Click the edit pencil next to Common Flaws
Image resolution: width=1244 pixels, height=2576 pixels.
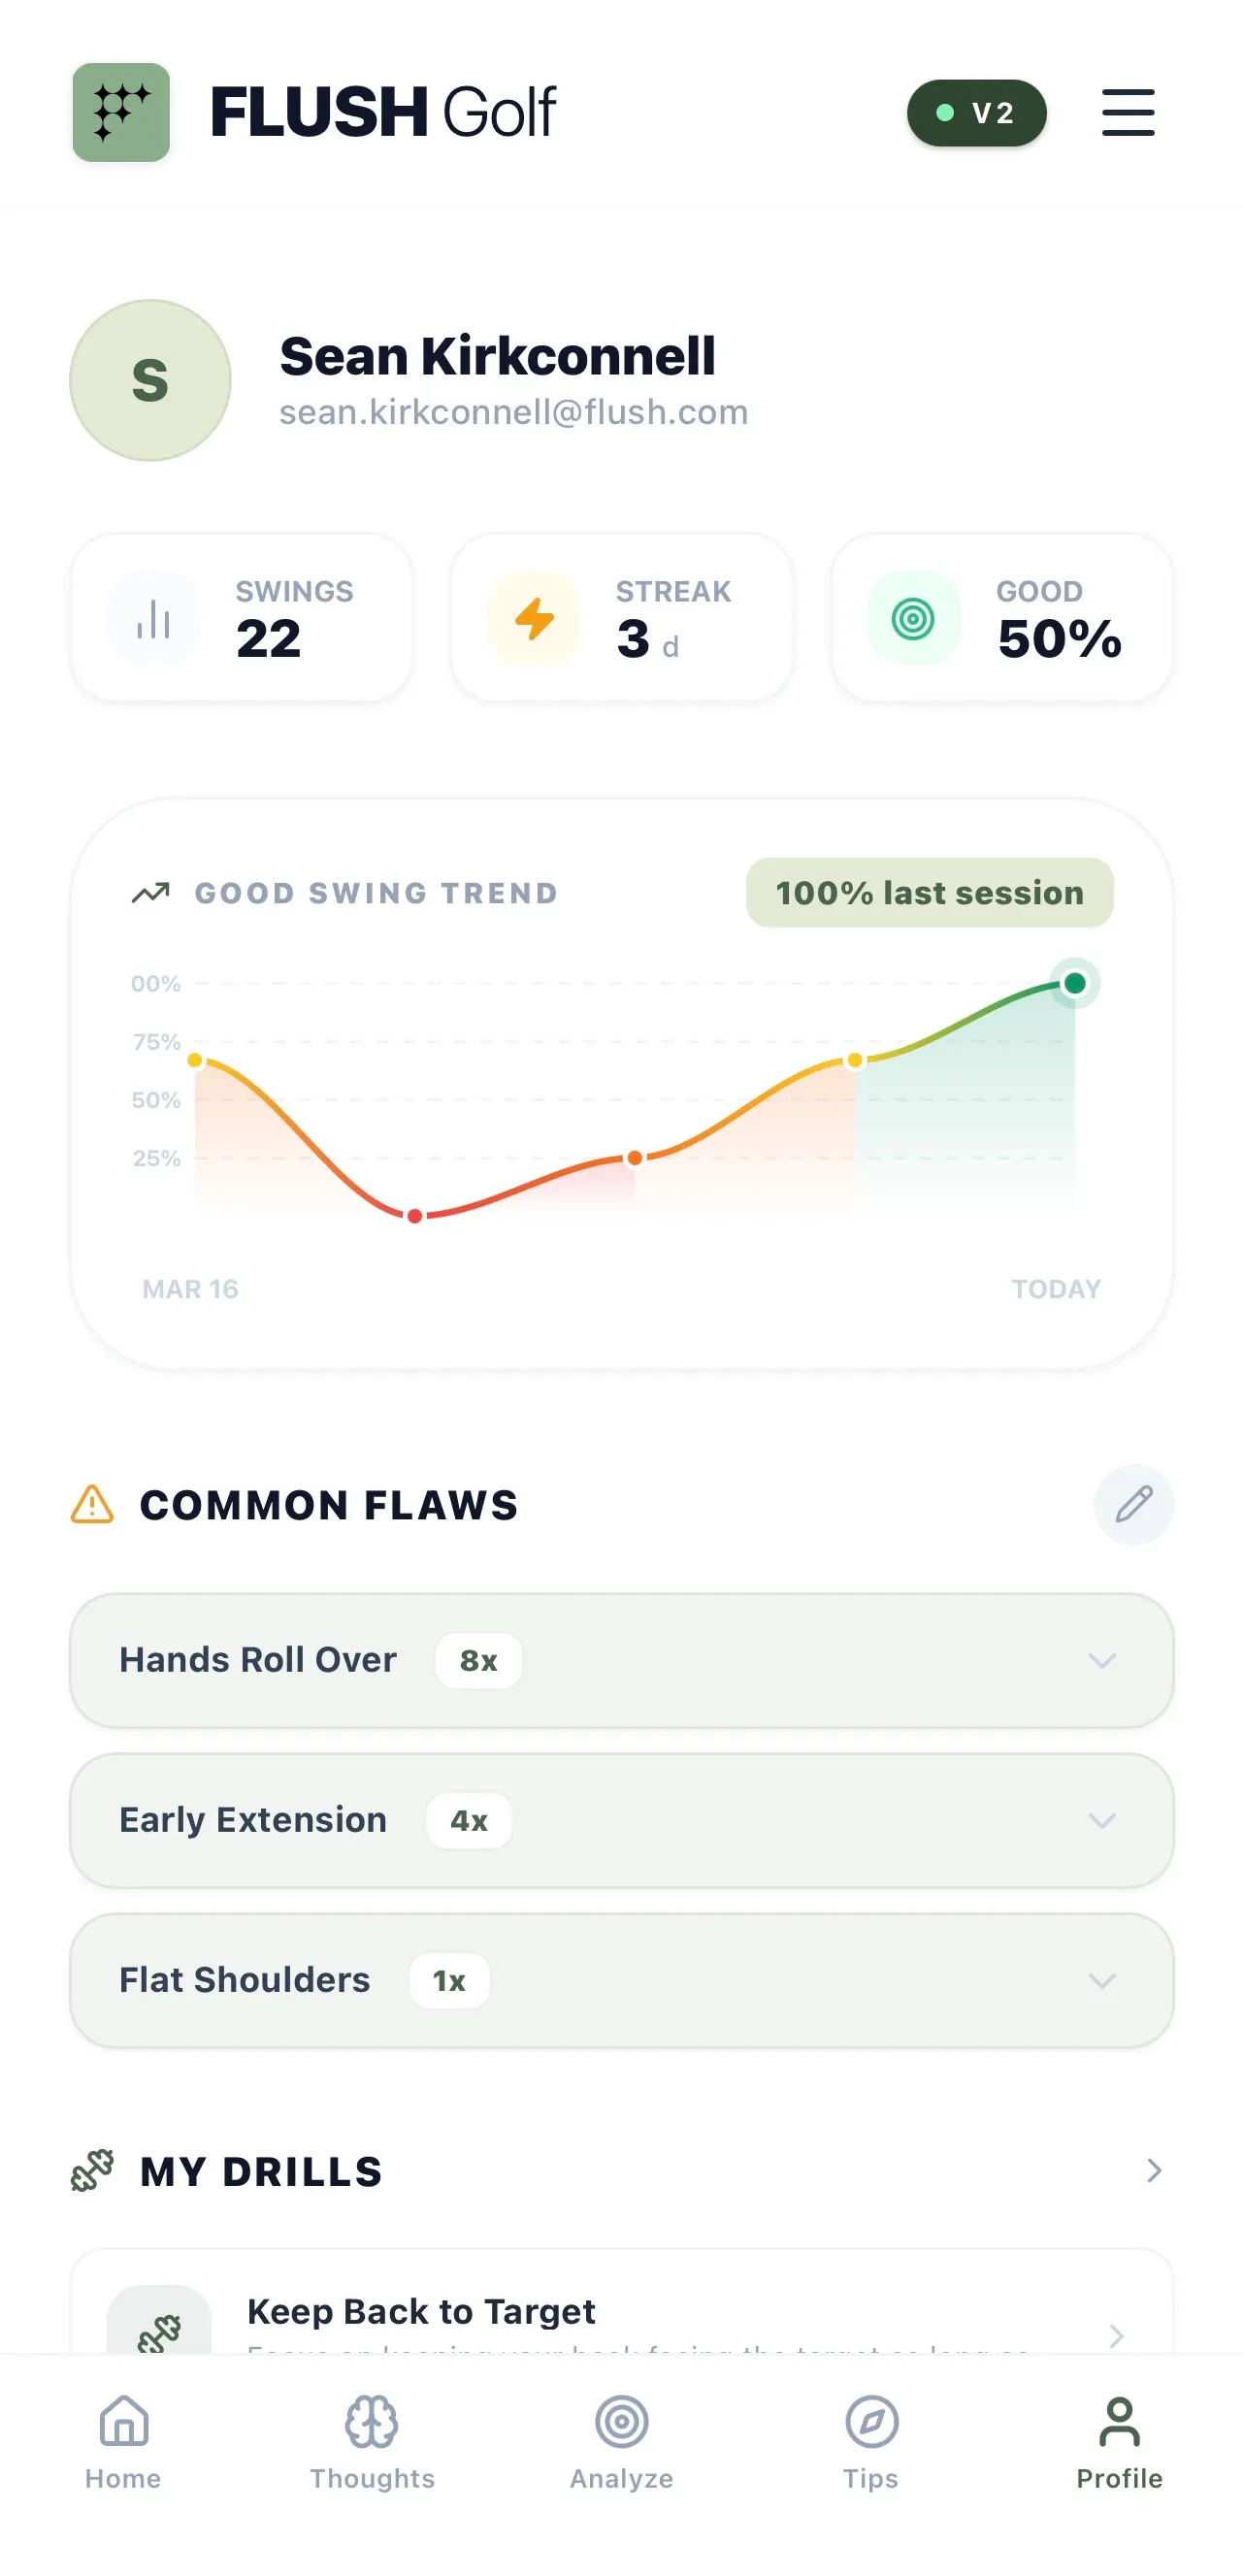point(1133,1504)
